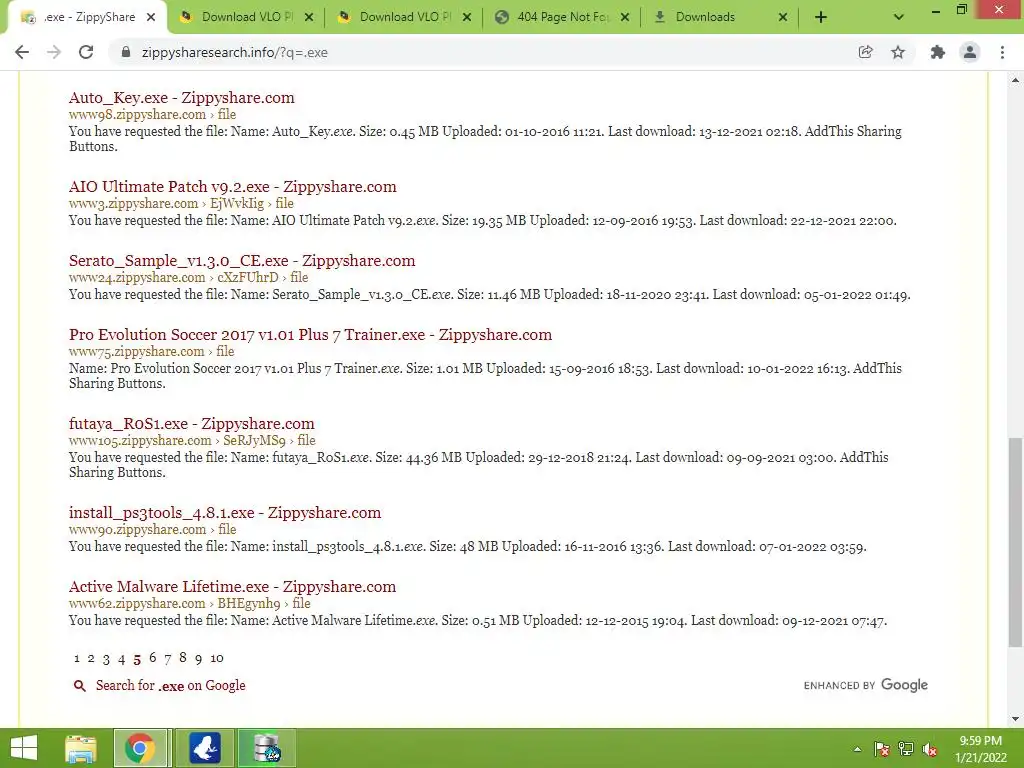Screen dimensions: 1024x768
Task: Open the blue bird app in taskbar
Action: coord(204,748)
